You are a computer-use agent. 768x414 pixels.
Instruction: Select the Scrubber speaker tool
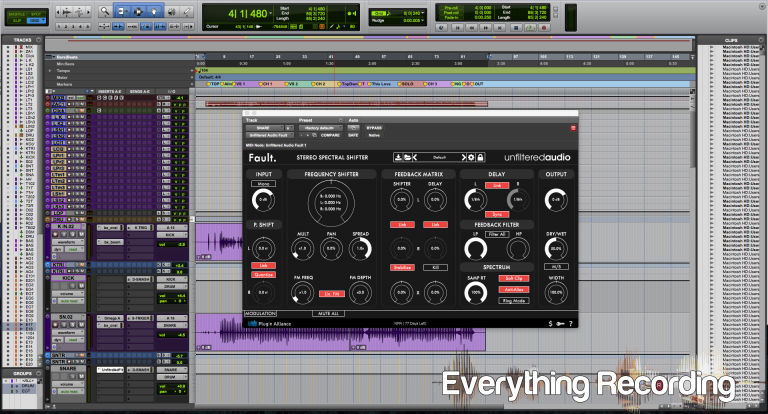[x=171, y=11]
